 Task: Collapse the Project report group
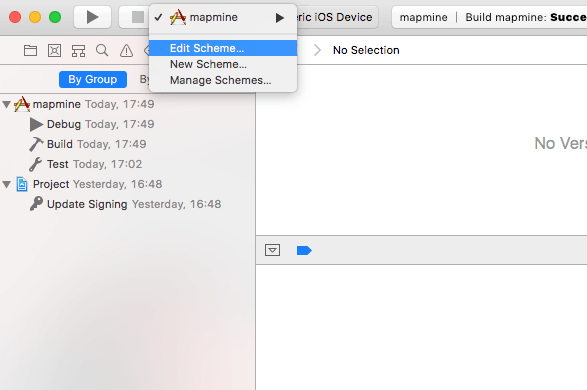pyautogui.click(x=6, y=184)
